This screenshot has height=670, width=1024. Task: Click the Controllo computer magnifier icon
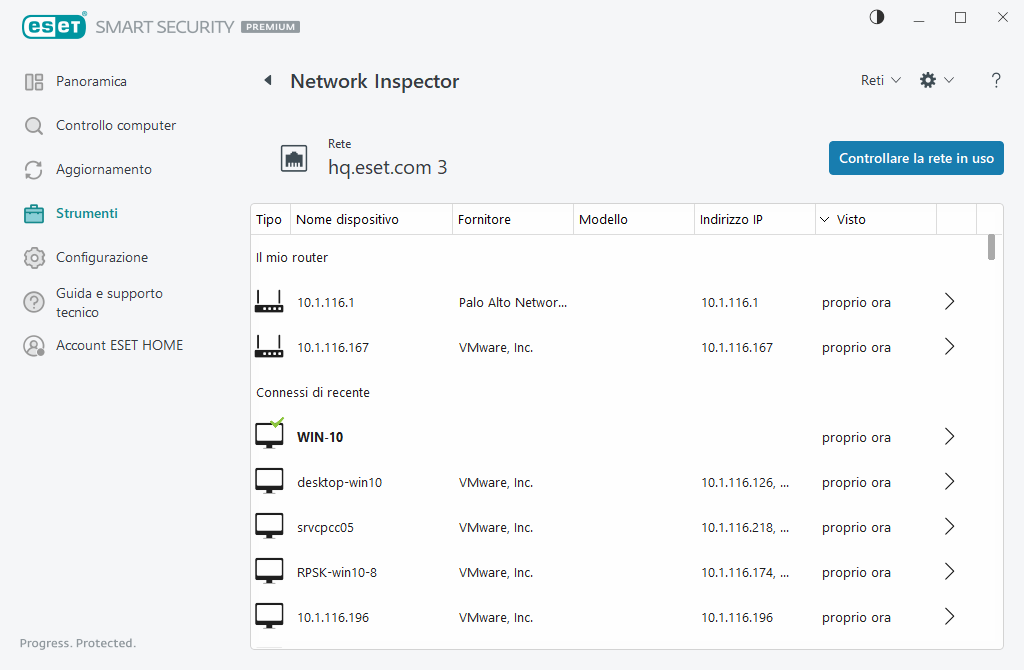pos(34,125)
